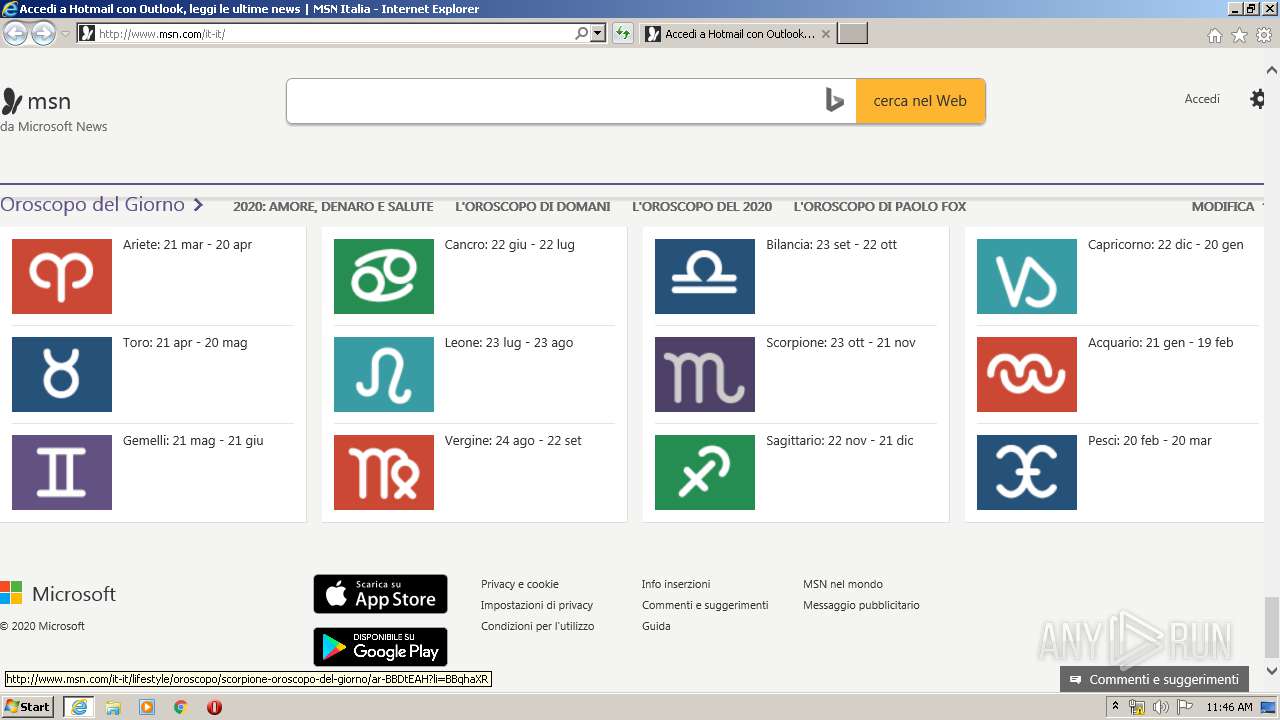The image size is (1280, 720).
Task: Open the Sagittario zodiac icon
Action: coord(705,472)
